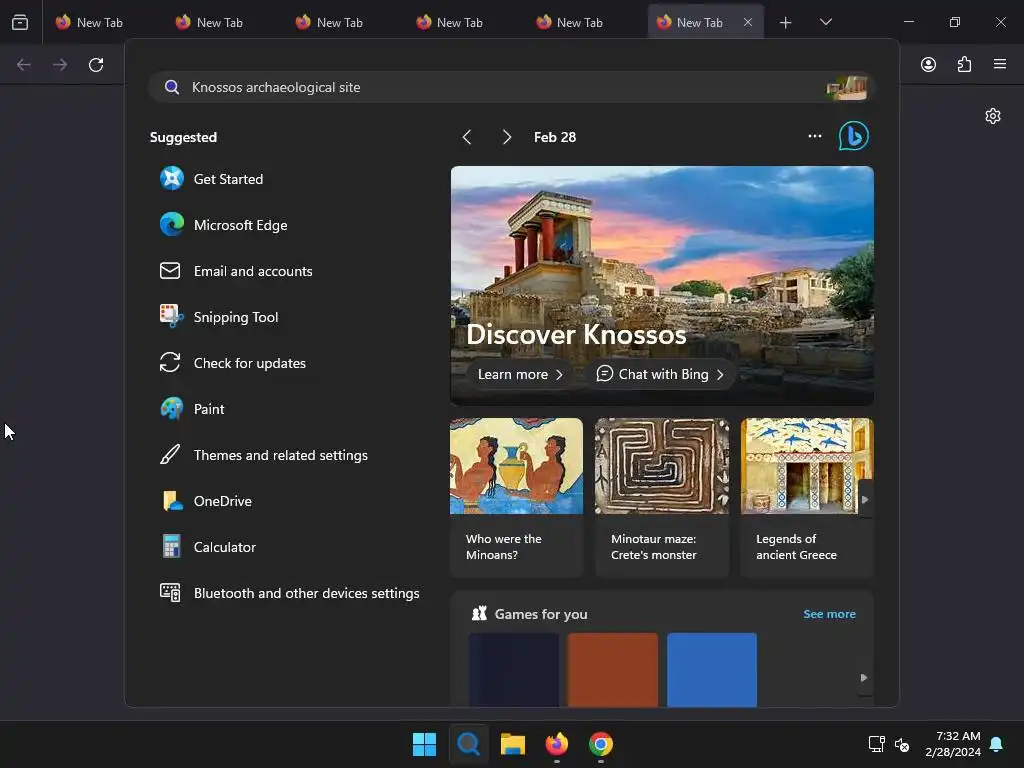
Task: Click taskbar Search icon
Action: 468,744
